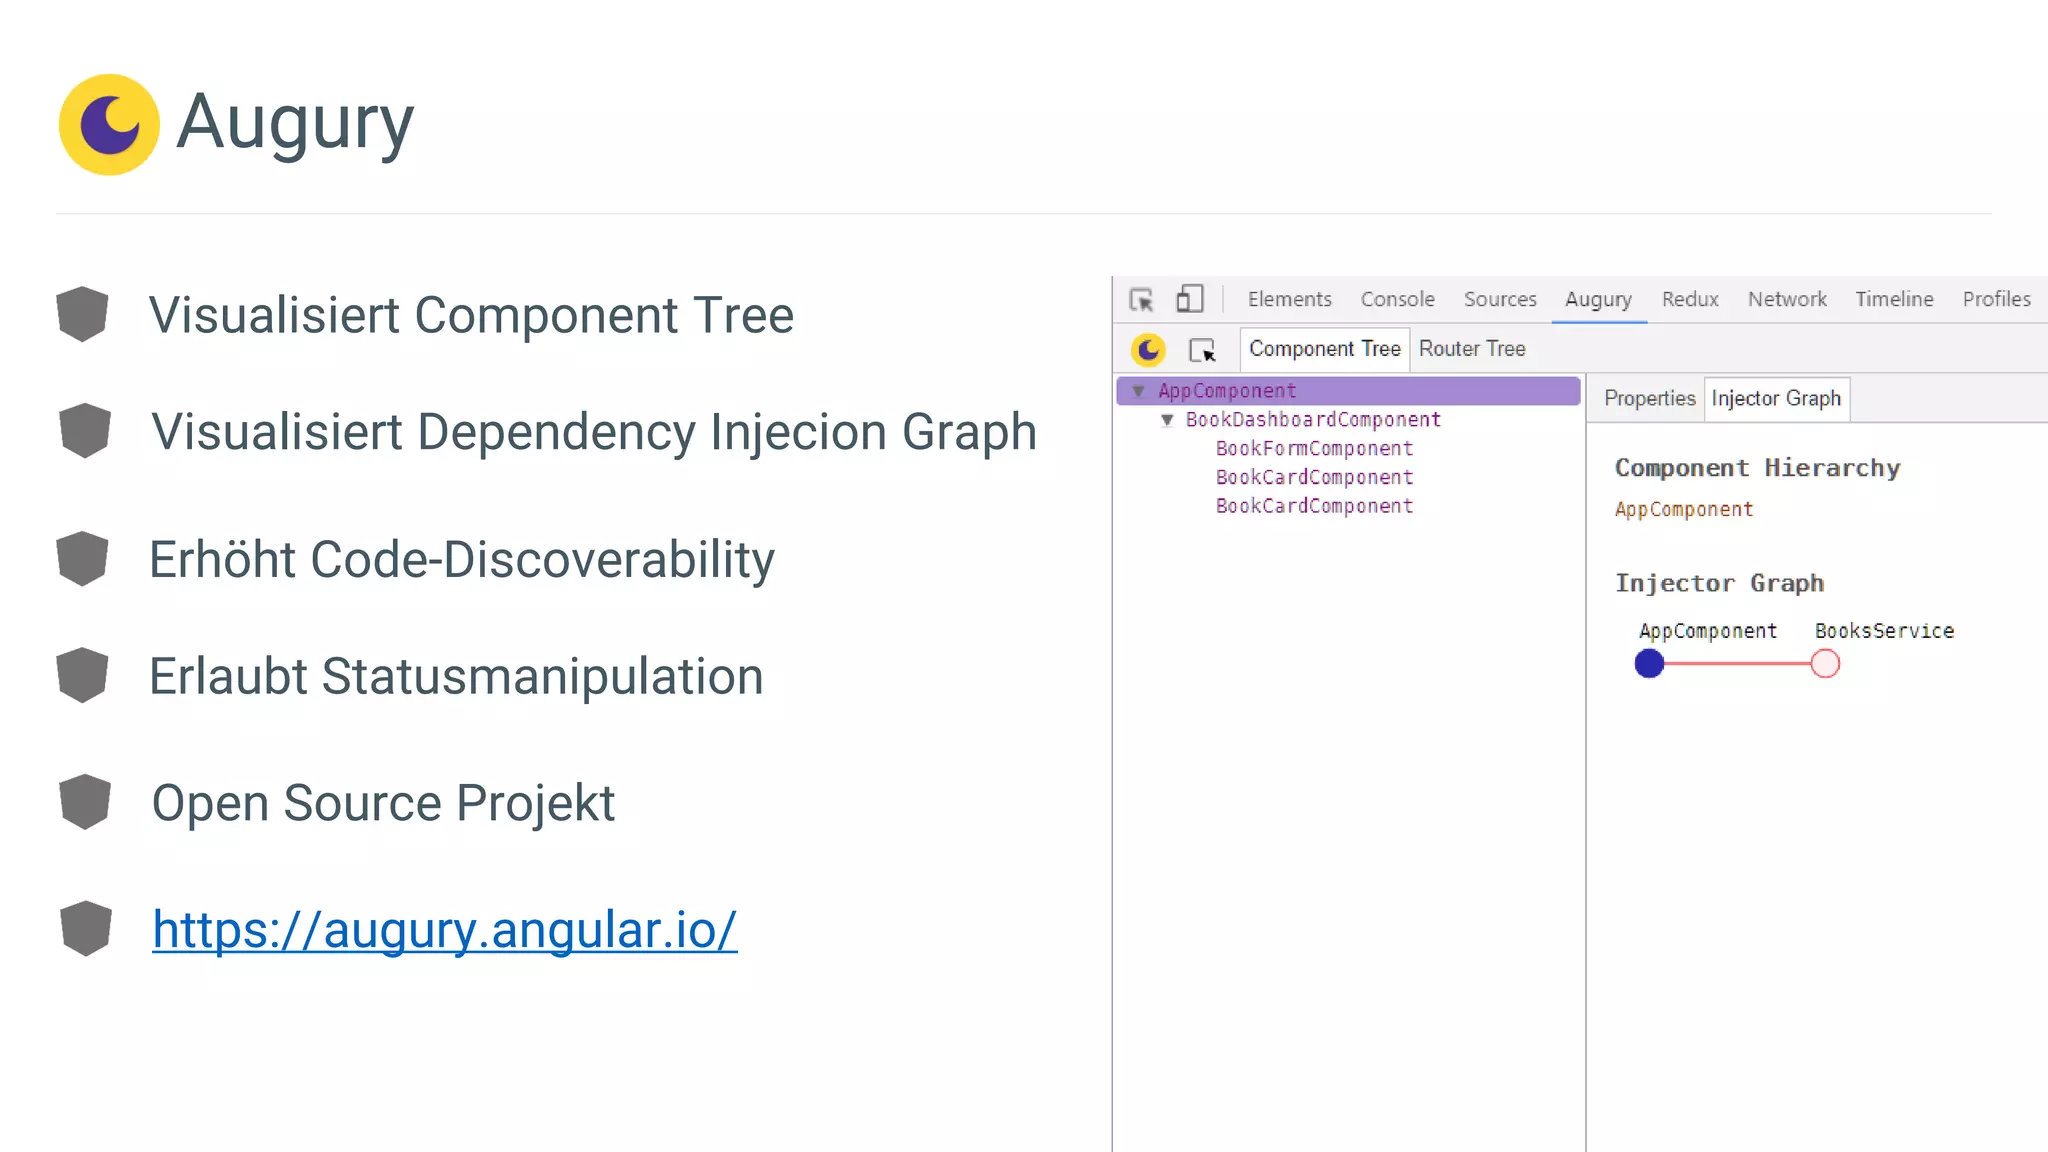Screen dimensions: 2048x1152
Task: Click the large Augury logo in the slide title
Action: pos(109,124)
